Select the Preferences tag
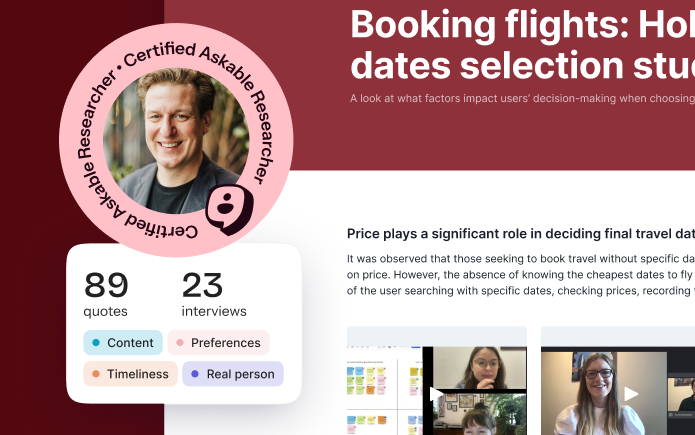 pyautogui.click(x=218, y=343)
